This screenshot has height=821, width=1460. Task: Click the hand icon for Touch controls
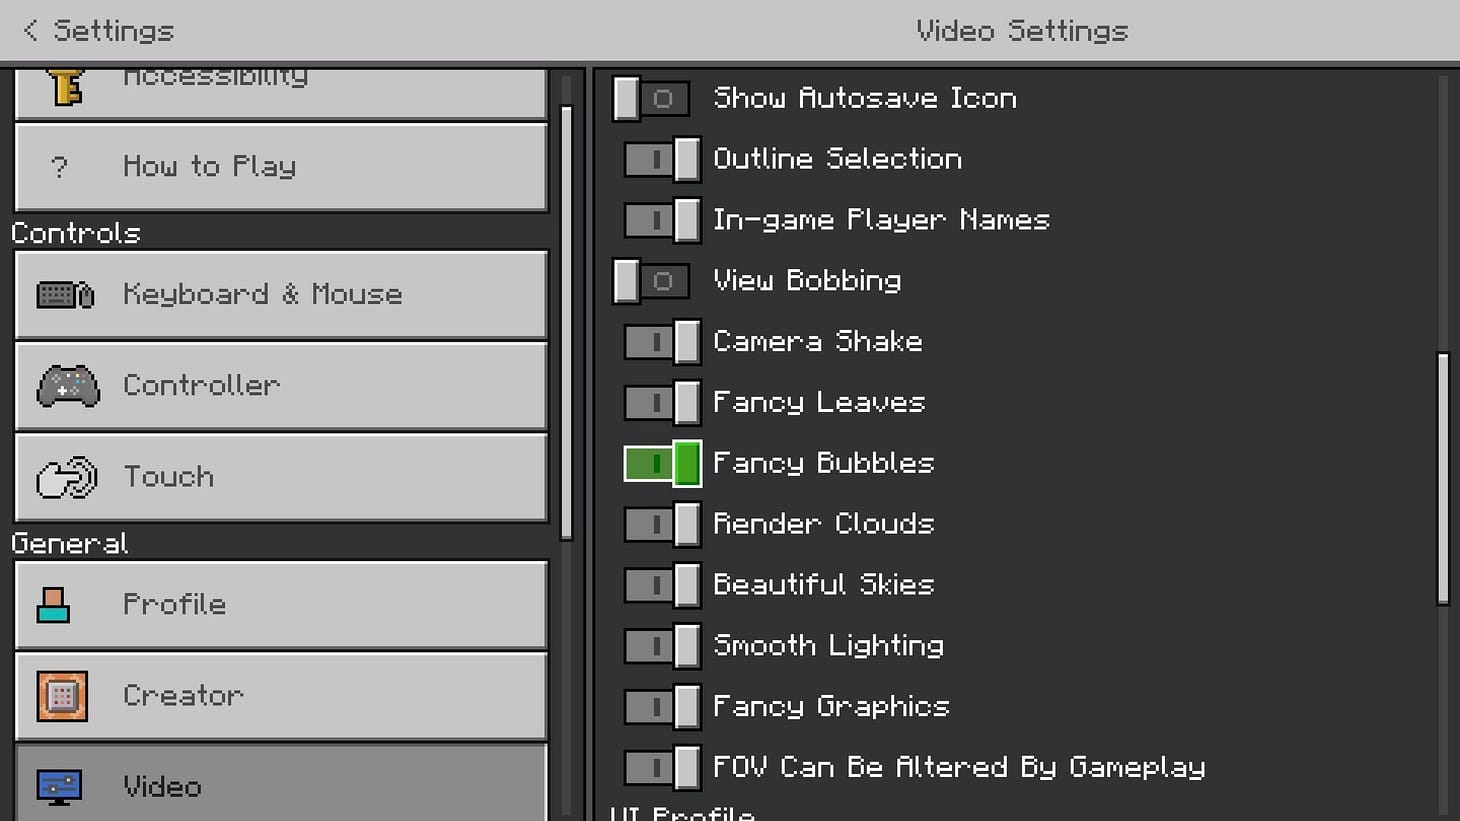pos(63,477)
